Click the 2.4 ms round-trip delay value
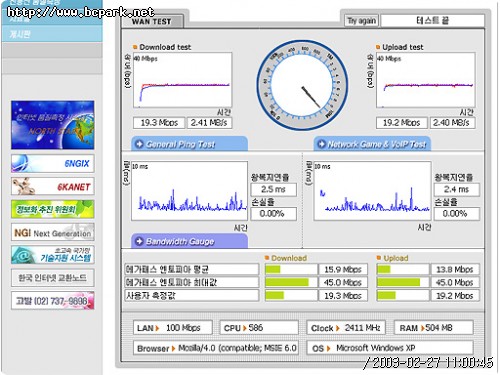 (x=457, y=189)
